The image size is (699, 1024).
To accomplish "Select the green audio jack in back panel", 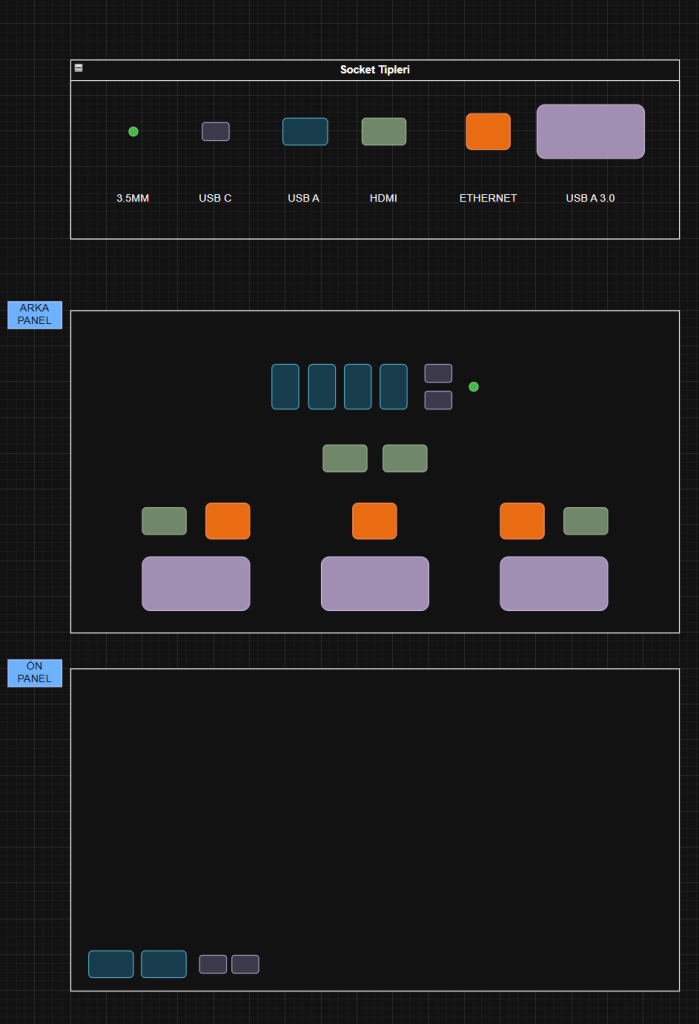I will point(474,387).
